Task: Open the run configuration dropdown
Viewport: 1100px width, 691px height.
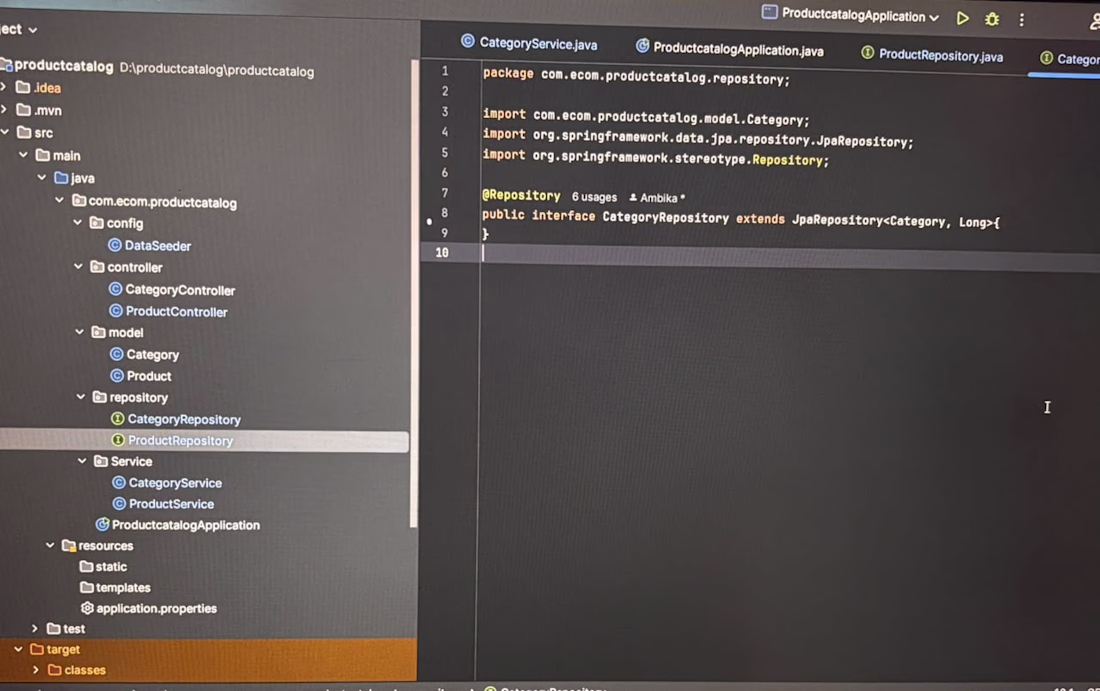Action: (850, 15)
